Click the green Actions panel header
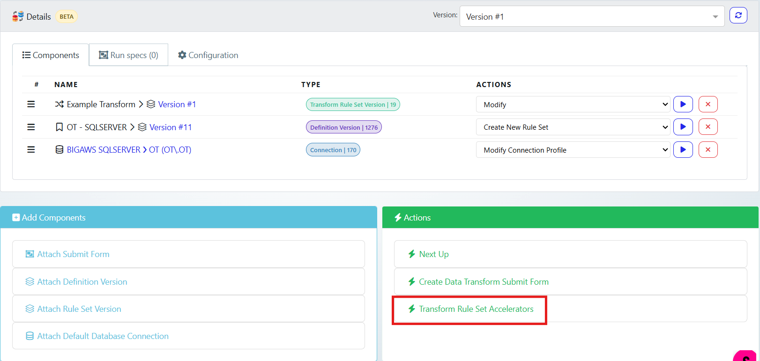The image size is (760, 361). click(x=570, y=218)
